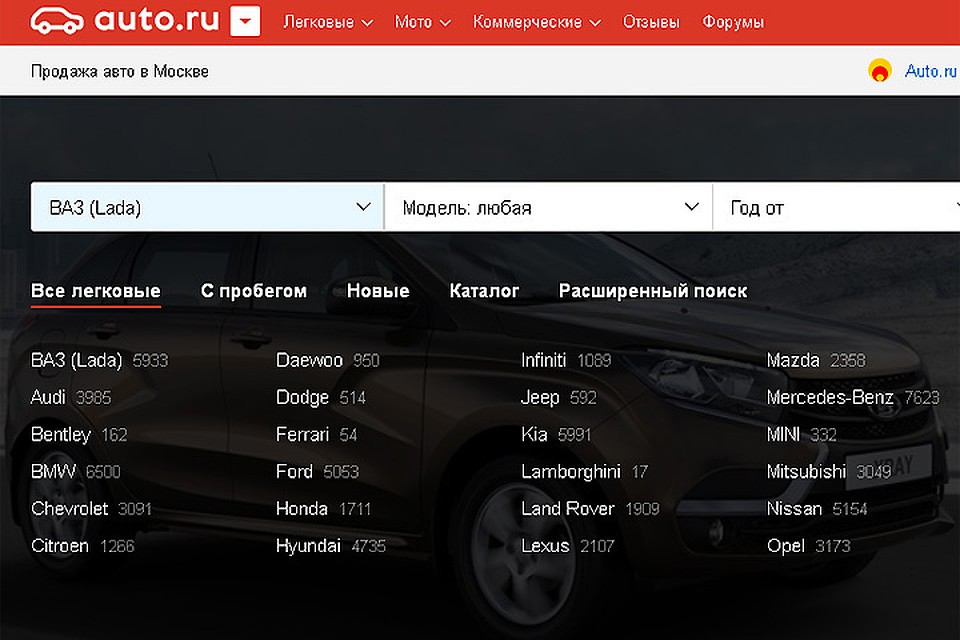Click the auto.ru car logo icon
The image size is (960, 640).
pyautogui.click(x=57, y=20)
